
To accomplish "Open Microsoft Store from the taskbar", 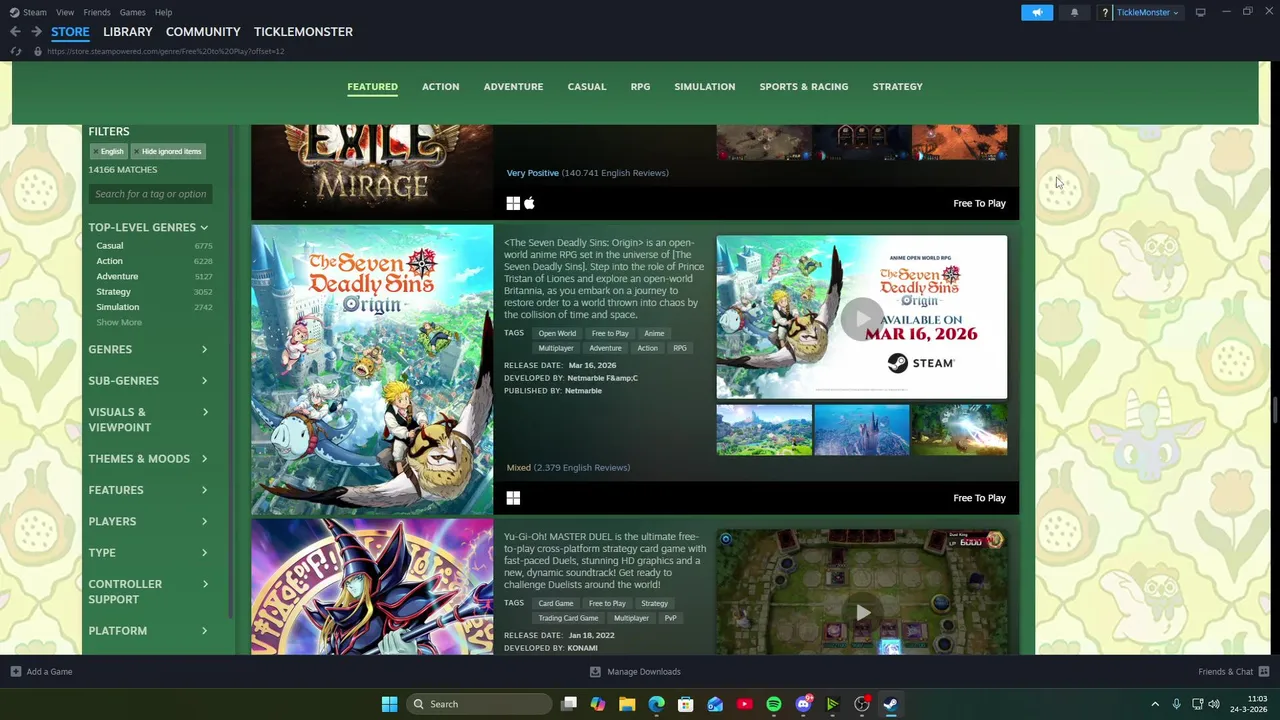I will (x=686, y=704).
